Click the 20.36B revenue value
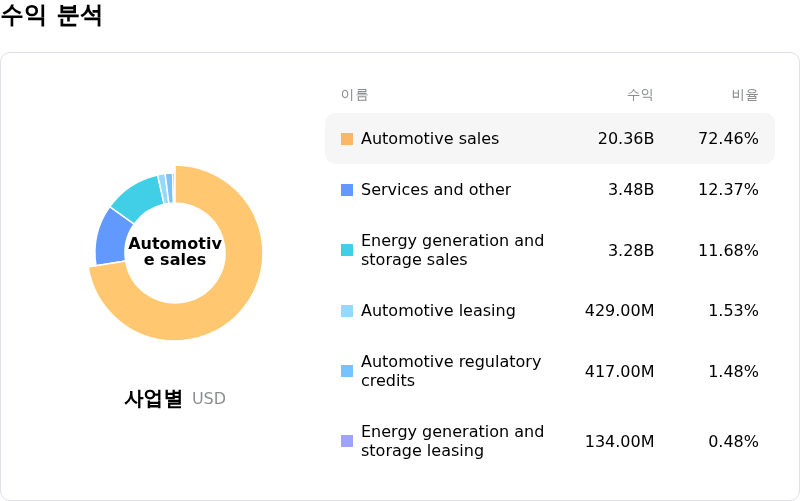This screenshot has height=501, width=800. [x=626, y=138]
